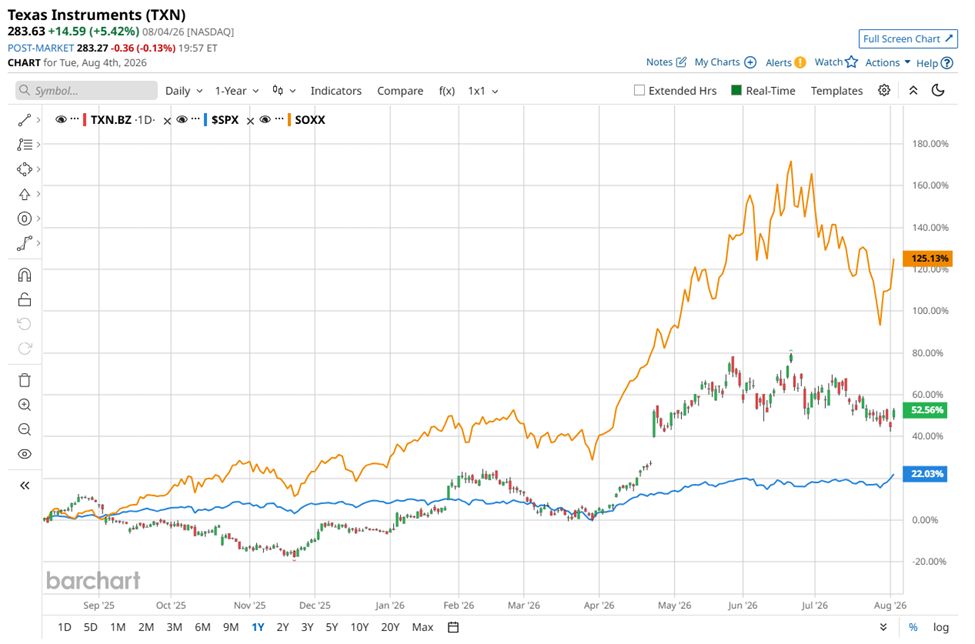975x644 pixels.
Task: Toggle log scale mode
Action: pyautogui.click(x=940, y=627)
